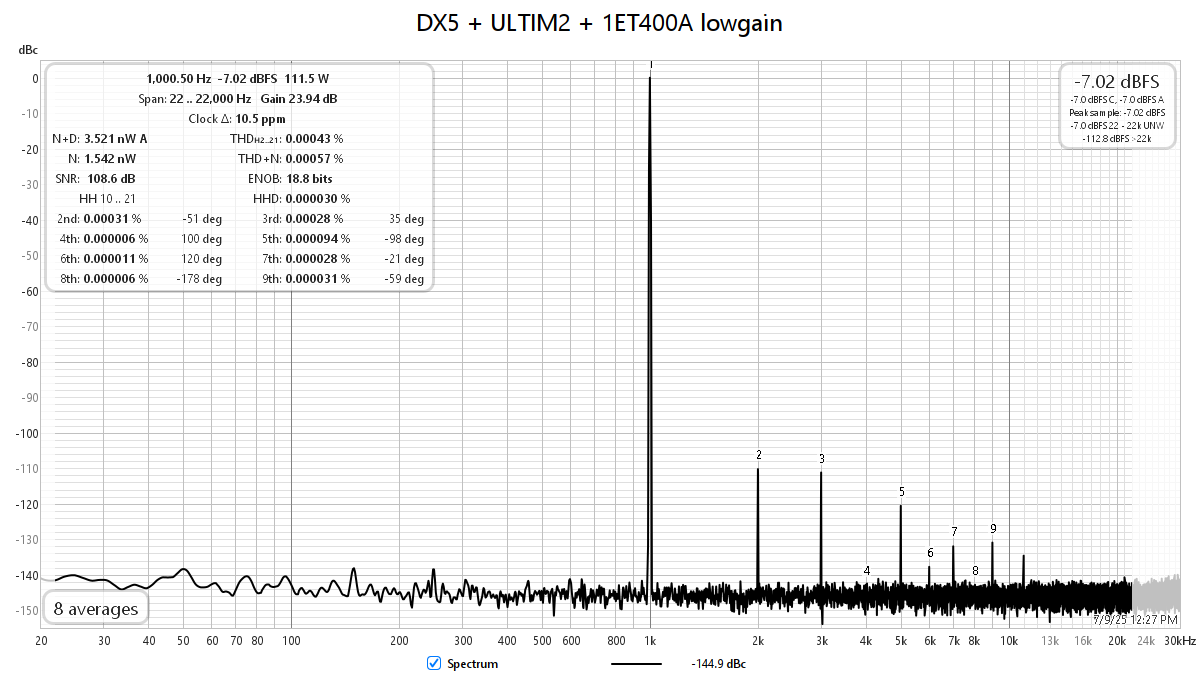Uncheck the Spectrum trace checkbox
1200x675 pixels.
tap(434, 663)
